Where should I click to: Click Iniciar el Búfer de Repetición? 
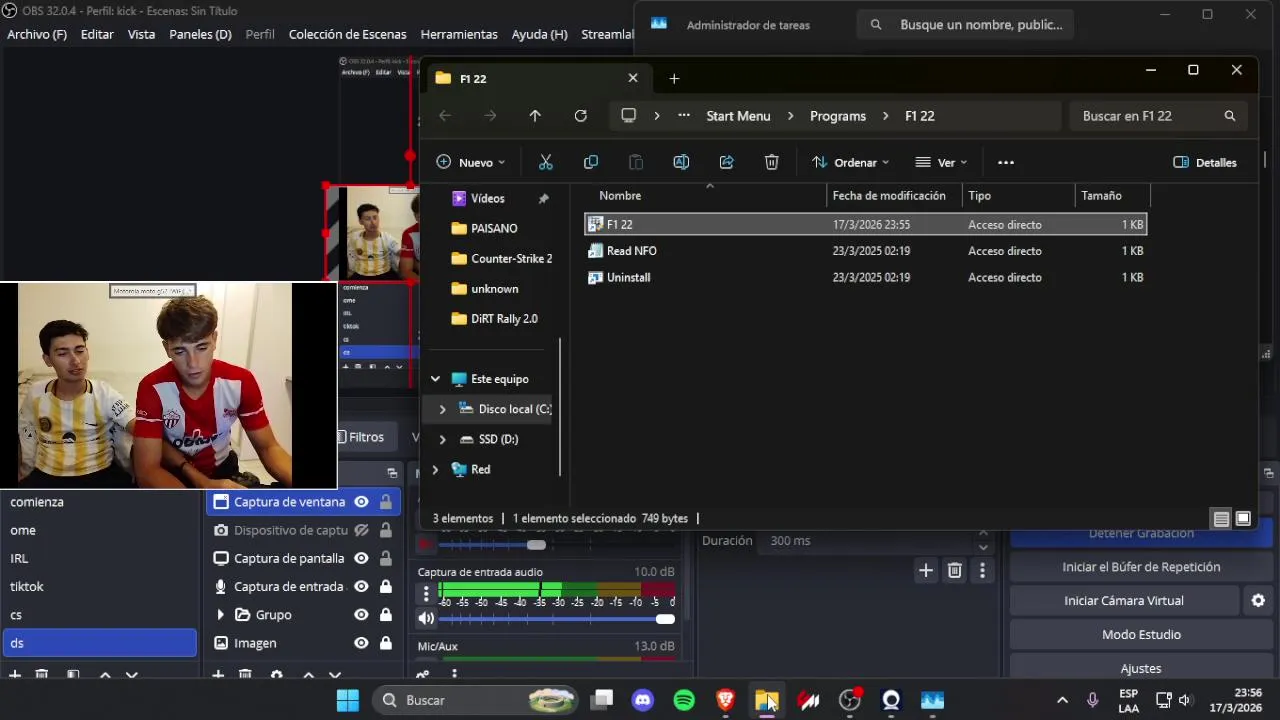point(1141,567)
